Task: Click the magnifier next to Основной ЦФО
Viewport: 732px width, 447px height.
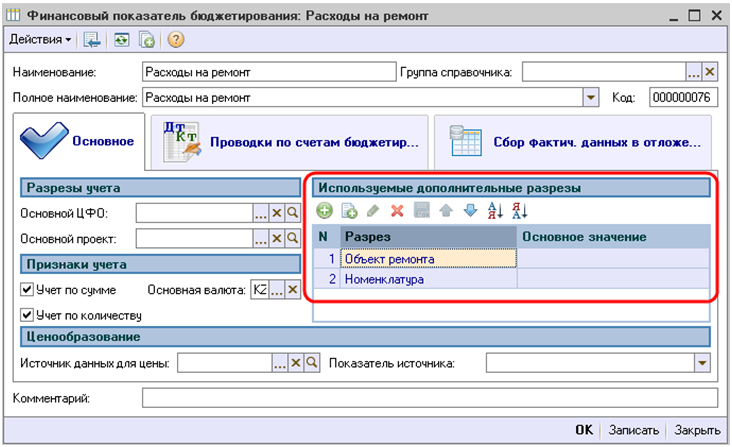Action: coord(292,213)
